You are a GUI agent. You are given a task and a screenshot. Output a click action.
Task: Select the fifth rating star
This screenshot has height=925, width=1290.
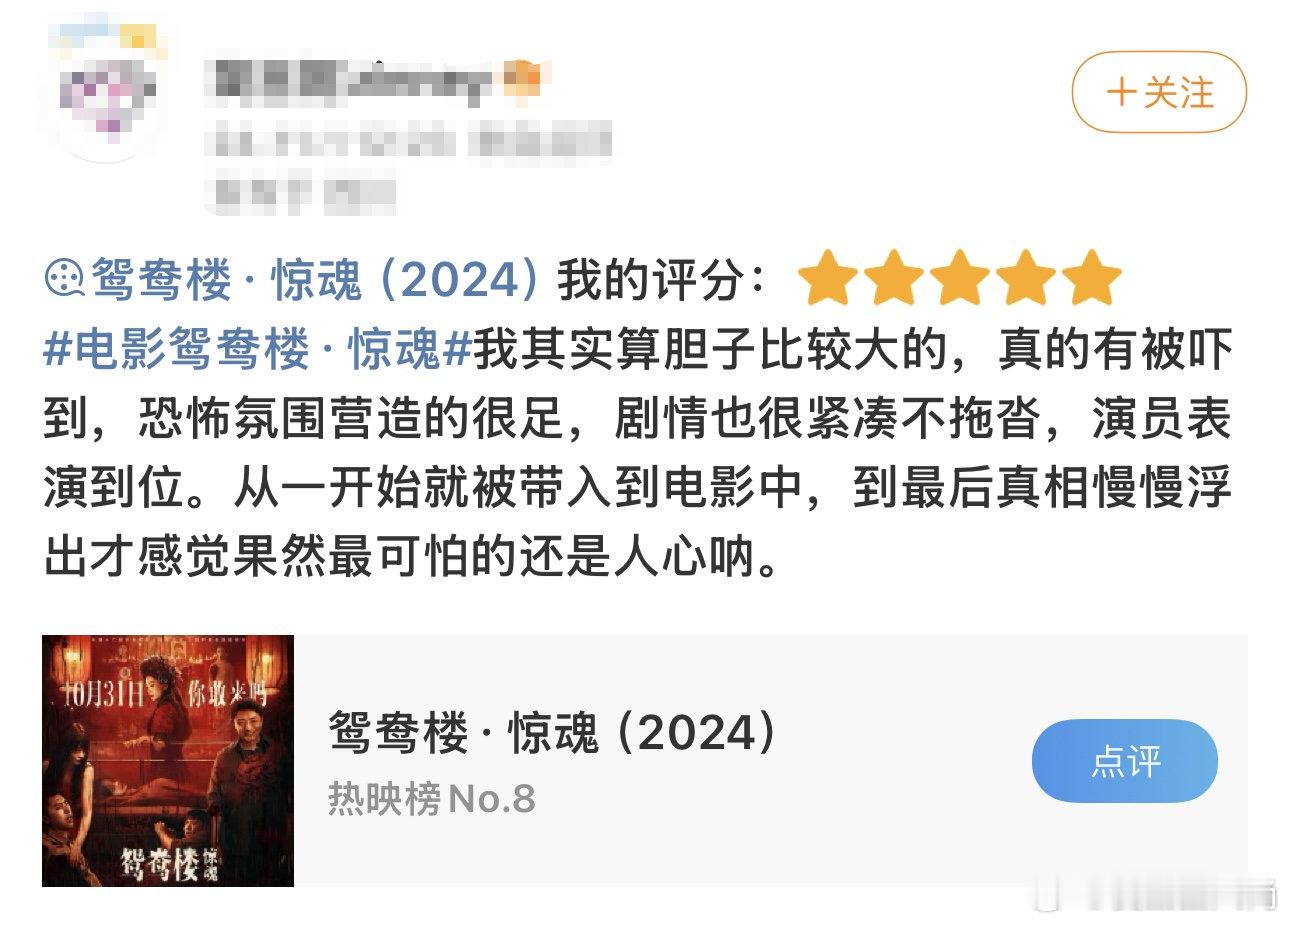[x=1090, y=279]
